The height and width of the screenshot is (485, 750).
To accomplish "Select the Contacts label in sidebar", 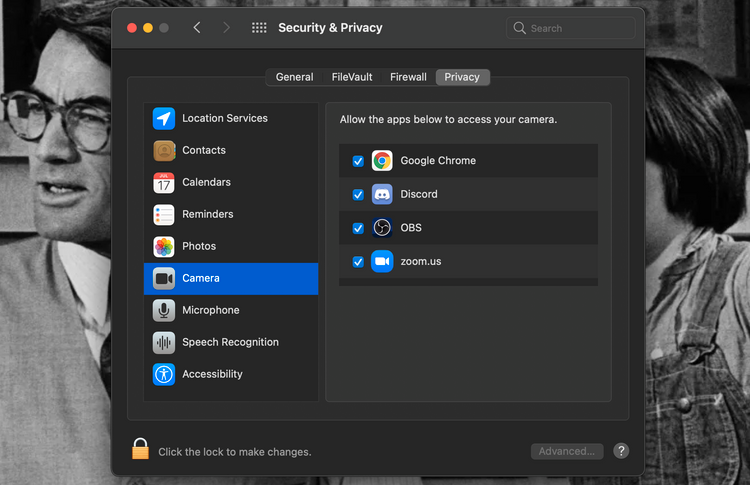I will (x=204, y=150).
